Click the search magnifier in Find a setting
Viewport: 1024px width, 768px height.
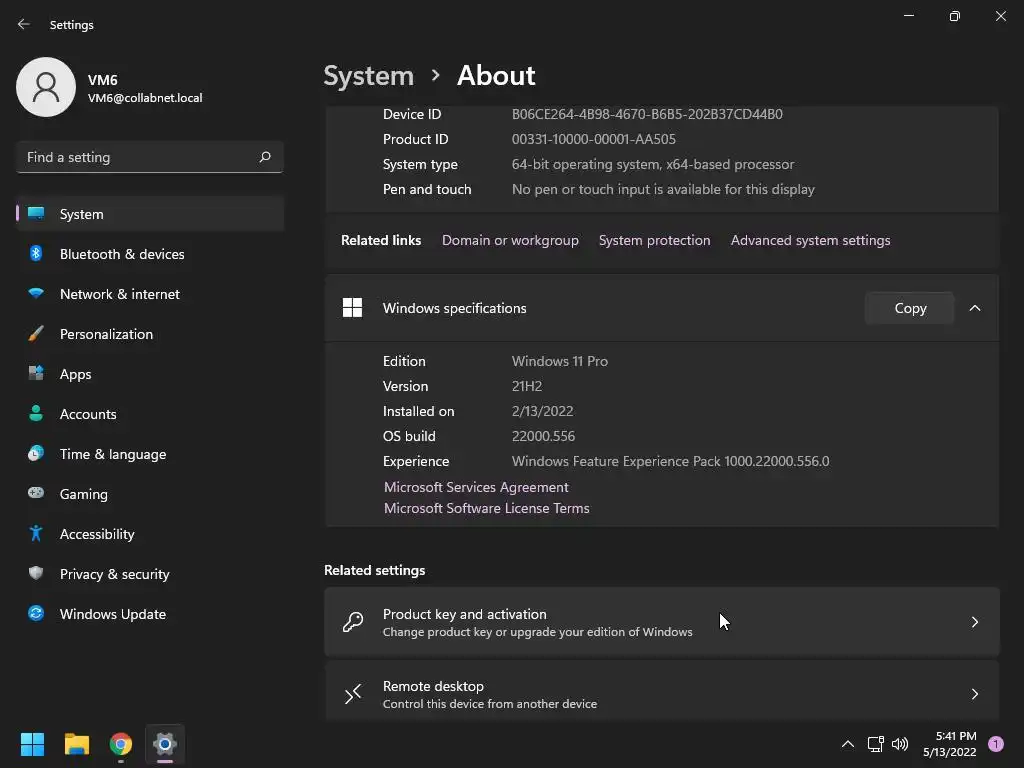click(265, 157)
